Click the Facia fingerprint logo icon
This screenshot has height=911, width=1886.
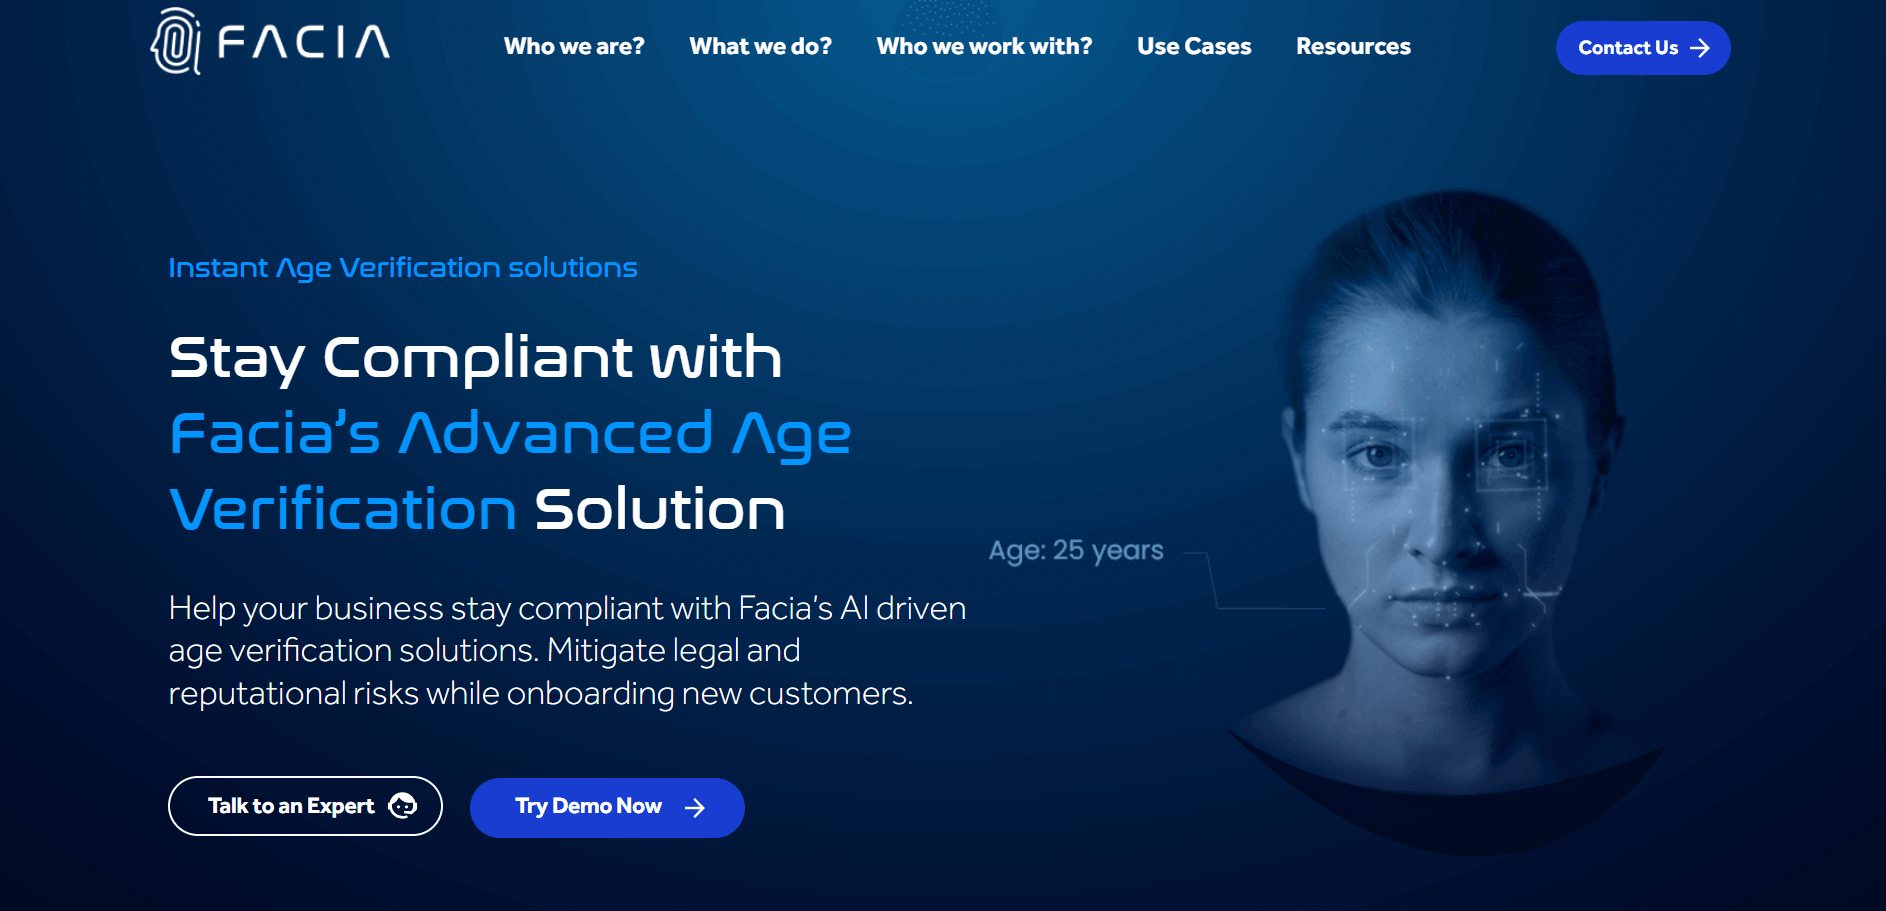(176, 41)
